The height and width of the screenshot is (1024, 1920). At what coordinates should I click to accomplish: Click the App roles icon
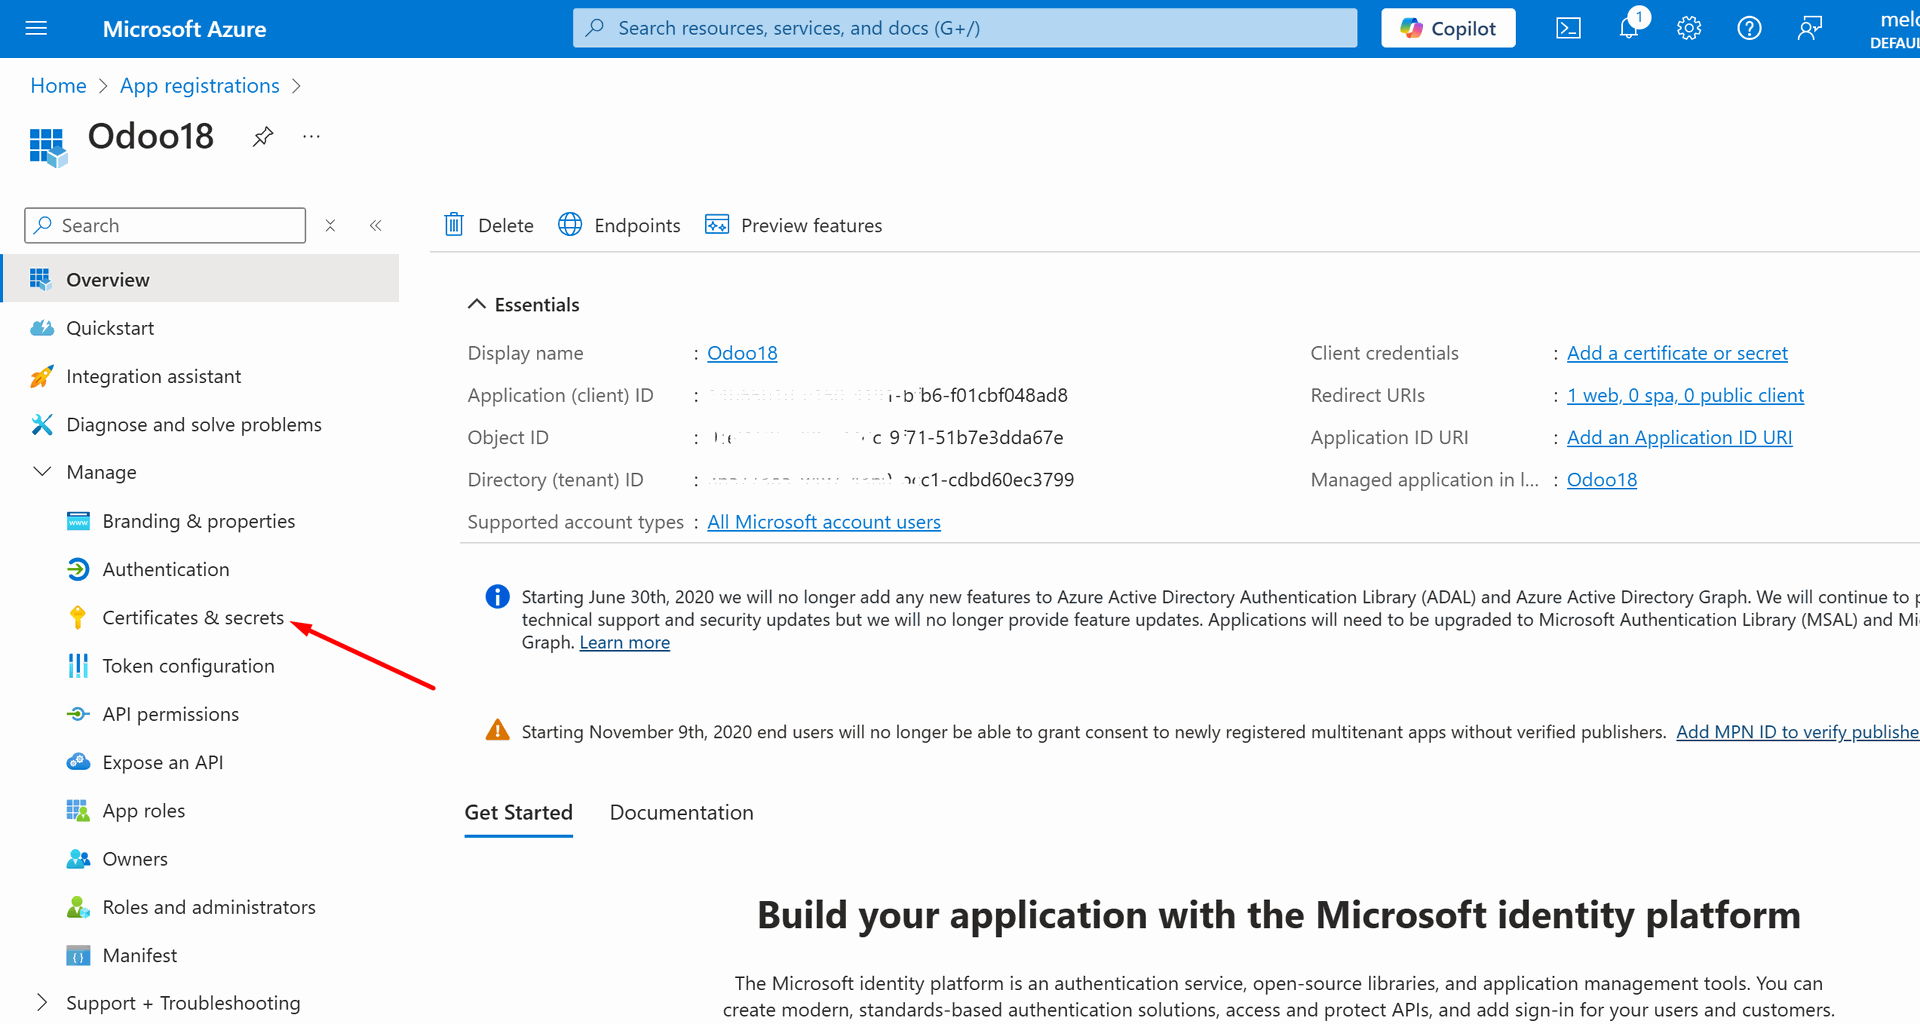coord(78,810)
